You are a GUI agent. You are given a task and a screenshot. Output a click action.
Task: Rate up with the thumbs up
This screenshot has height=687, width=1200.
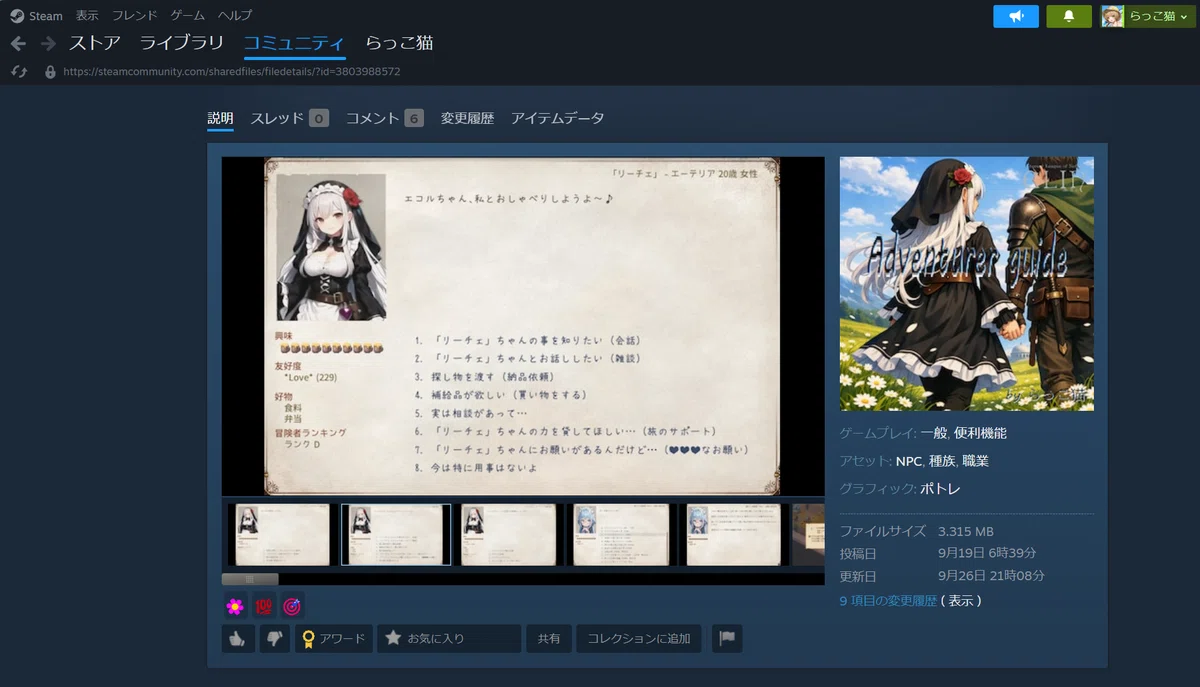tap(237, 638)
